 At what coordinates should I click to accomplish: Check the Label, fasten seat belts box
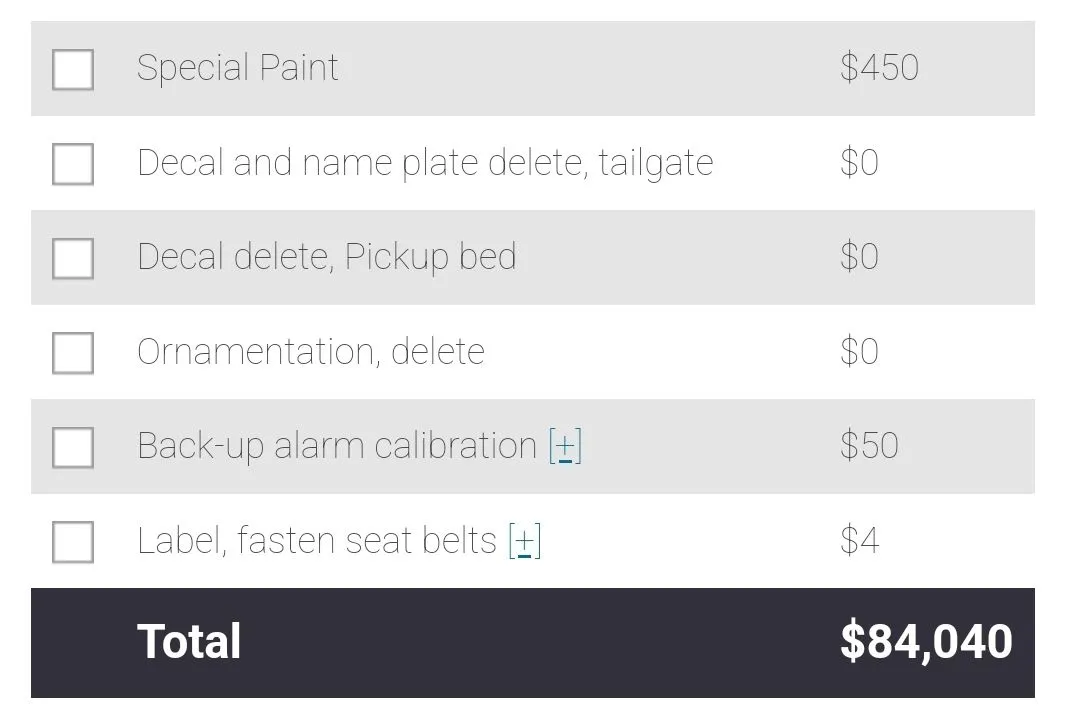click(x=73, y=542)
